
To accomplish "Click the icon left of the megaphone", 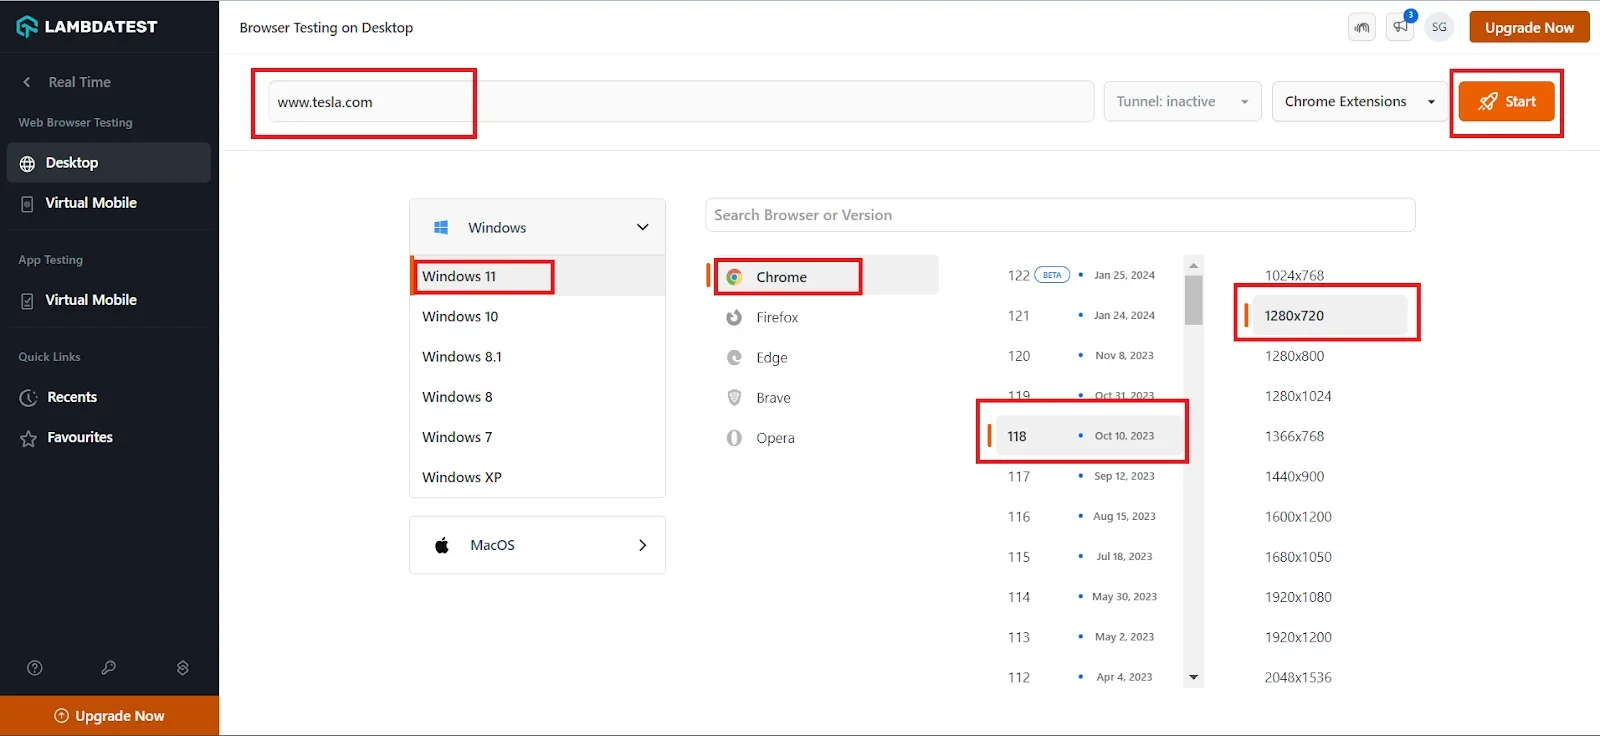I will [x=1362, y=27].
